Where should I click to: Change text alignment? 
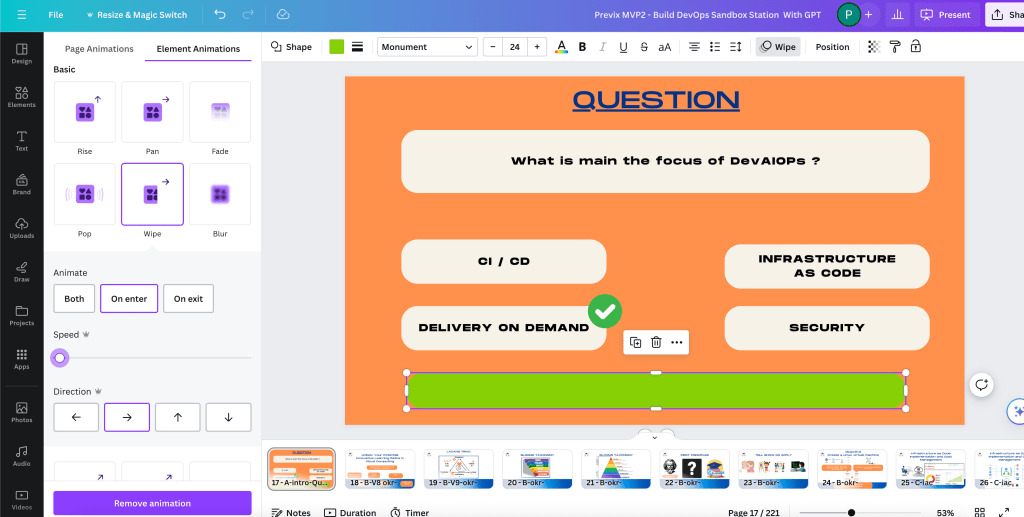click(694, 46)
